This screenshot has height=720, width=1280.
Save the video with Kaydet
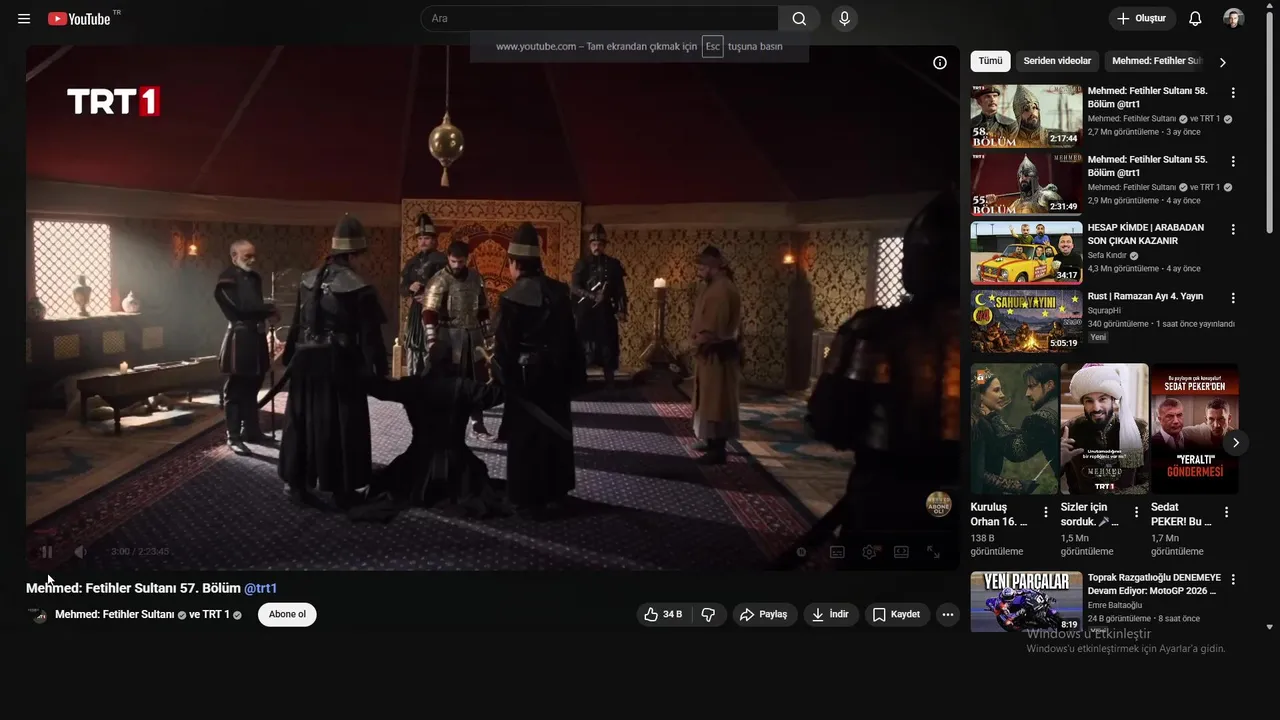[x=897, y=615]
